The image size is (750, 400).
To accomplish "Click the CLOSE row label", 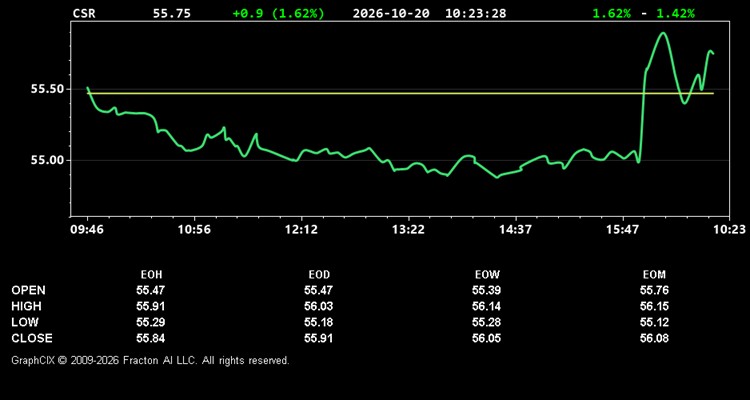I will pos(32,338).
